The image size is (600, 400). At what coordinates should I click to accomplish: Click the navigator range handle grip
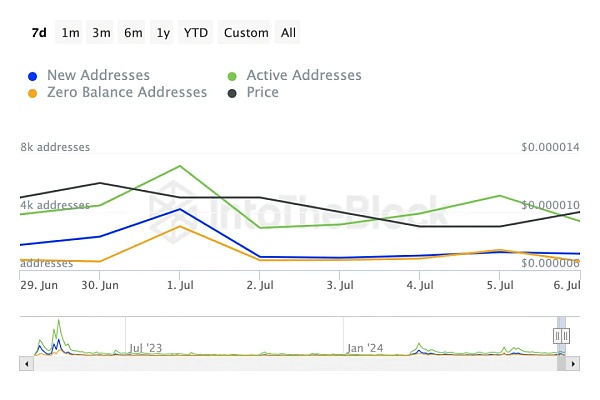[x=561, y=336]
